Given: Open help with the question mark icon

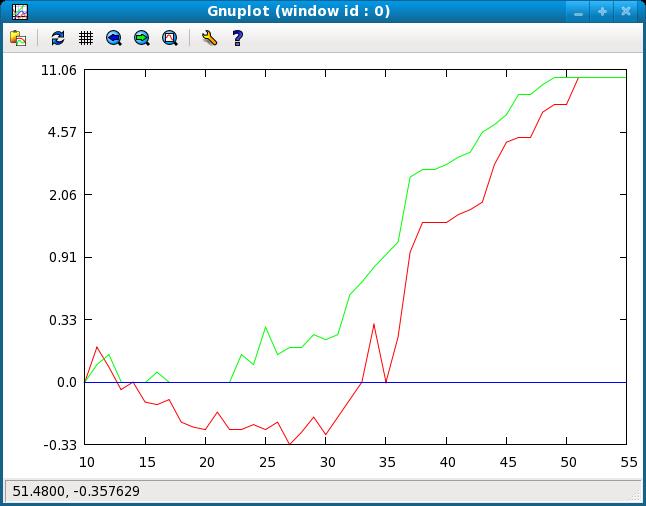Looking at the screenshot, I should click(x=237, y=38).
